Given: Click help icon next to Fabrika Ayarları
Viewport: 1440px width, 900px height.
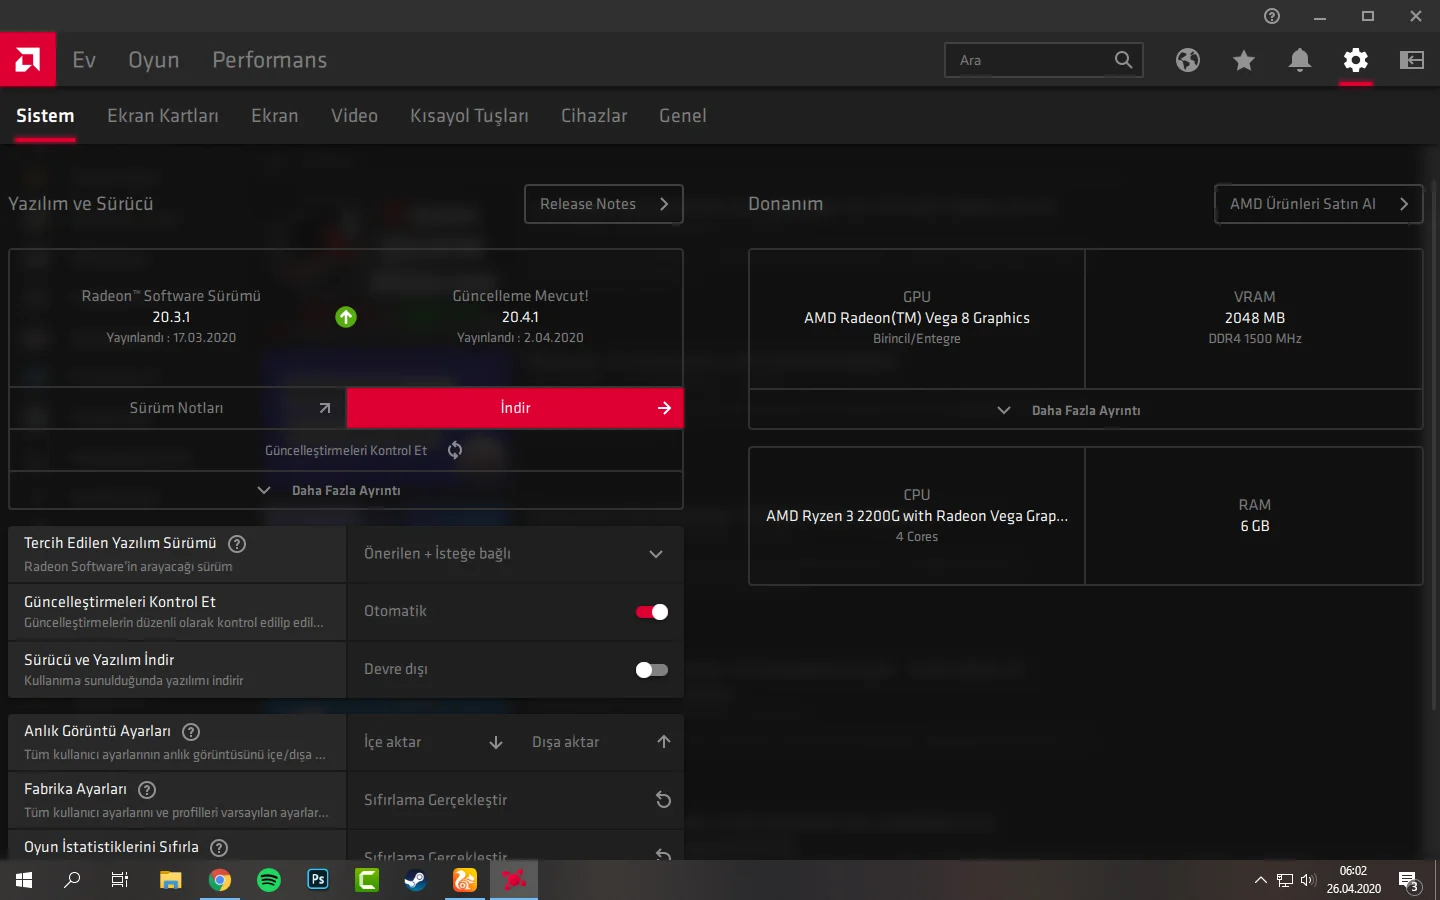Looking at the screenshot, I should click(x=147, y=789).
